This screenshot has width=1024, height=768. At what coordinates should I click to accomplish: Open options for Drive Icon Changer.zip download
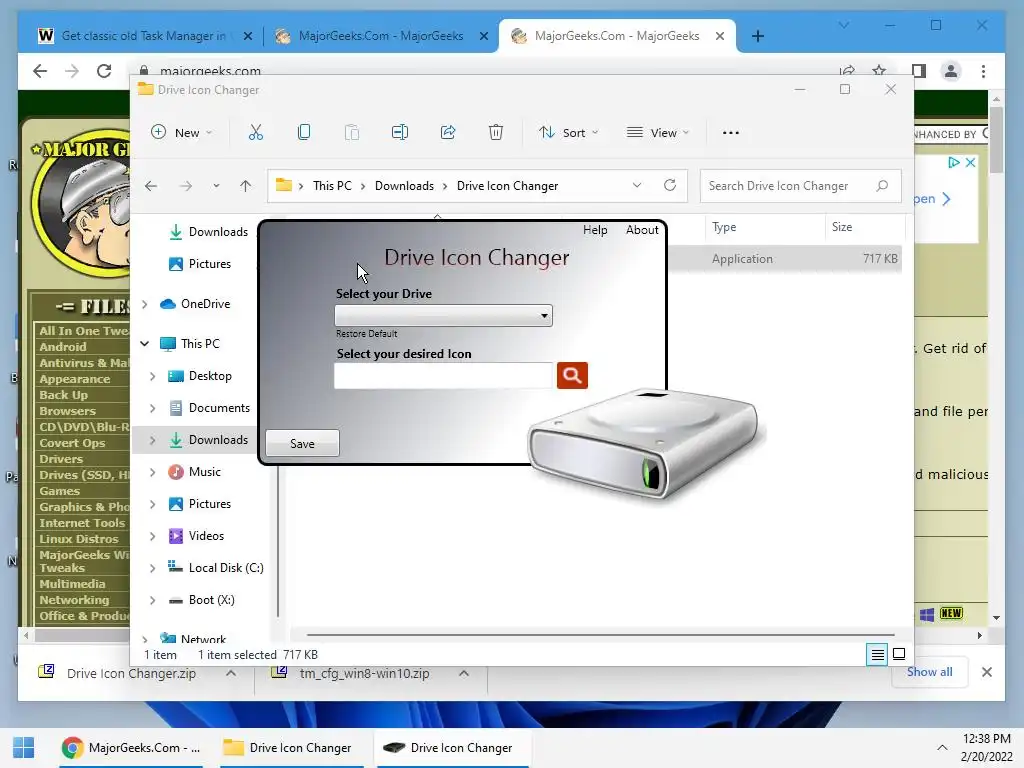click(231, 673)
